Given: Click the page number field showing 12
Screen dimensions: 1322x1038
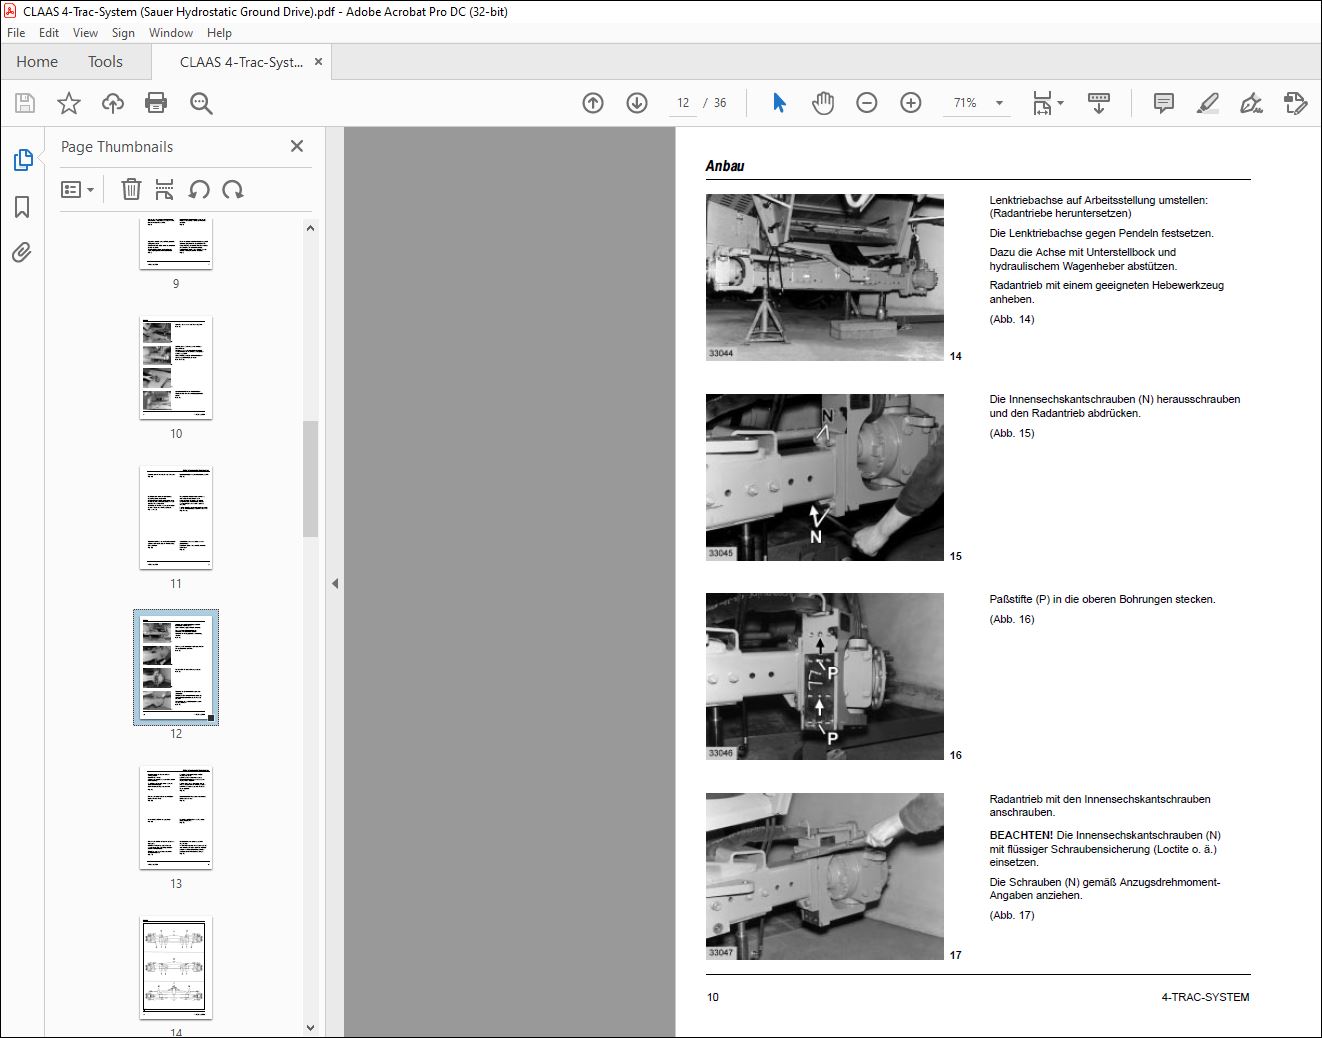Looking at the screenshot, I should coord(683,103).
